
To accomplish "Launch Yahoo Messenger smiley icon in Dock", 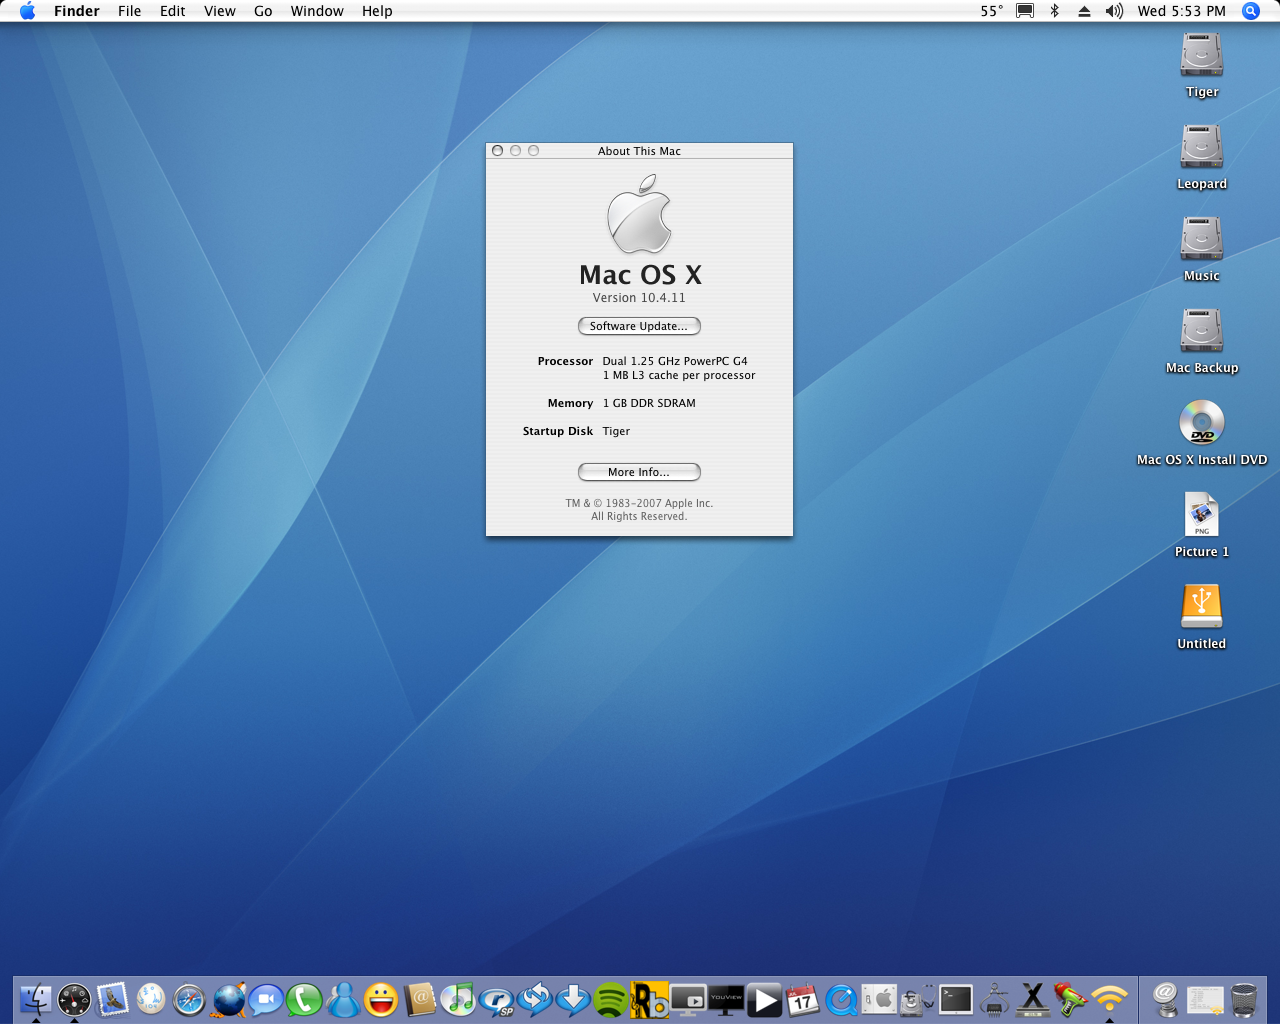I will tap(381, 999).
